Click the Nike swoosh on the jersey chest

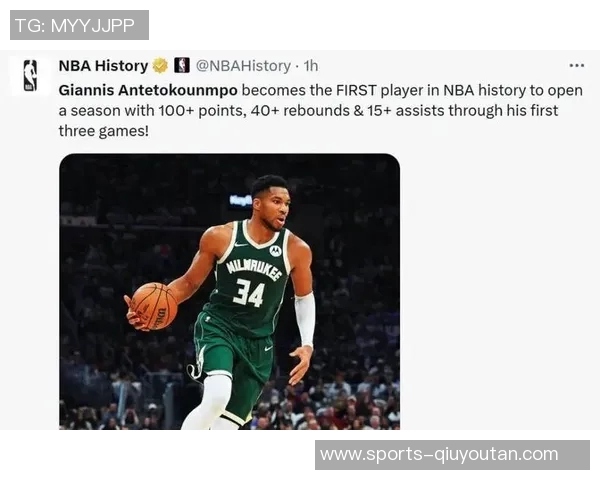[x=241, y=245]
